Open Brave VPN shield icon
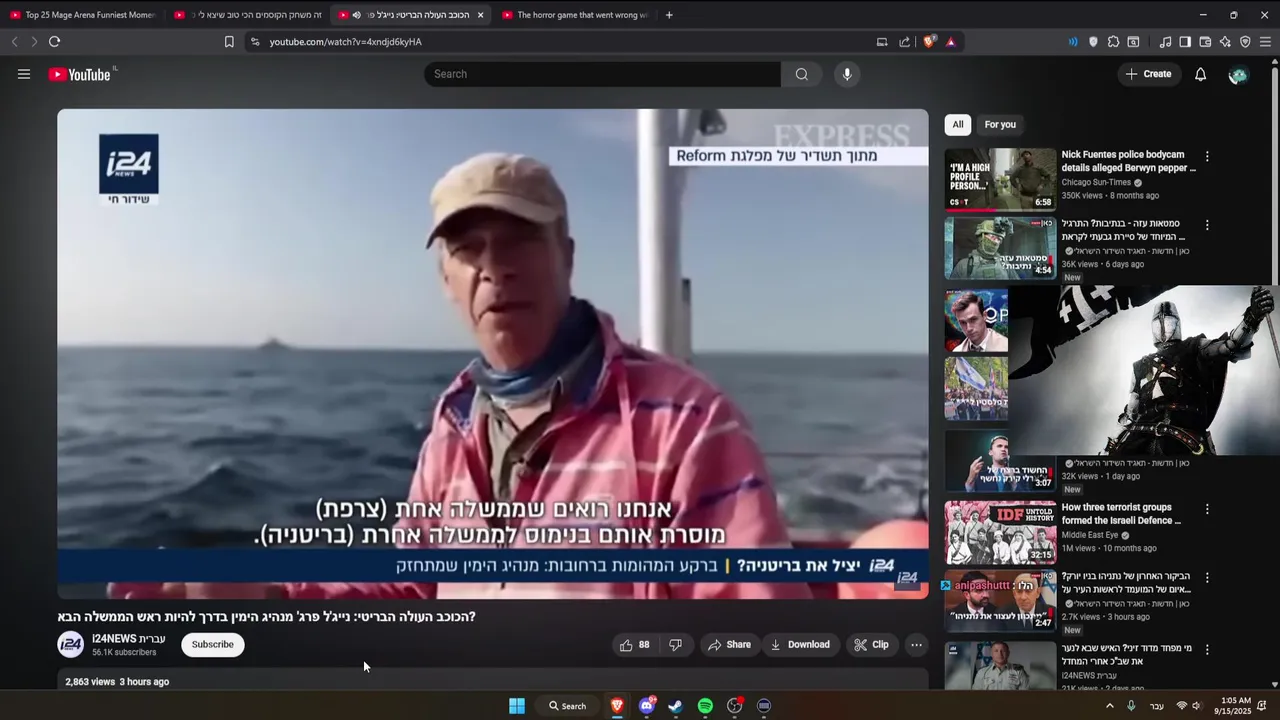Screen dimensions: 1280x720 pos(1245,42)
